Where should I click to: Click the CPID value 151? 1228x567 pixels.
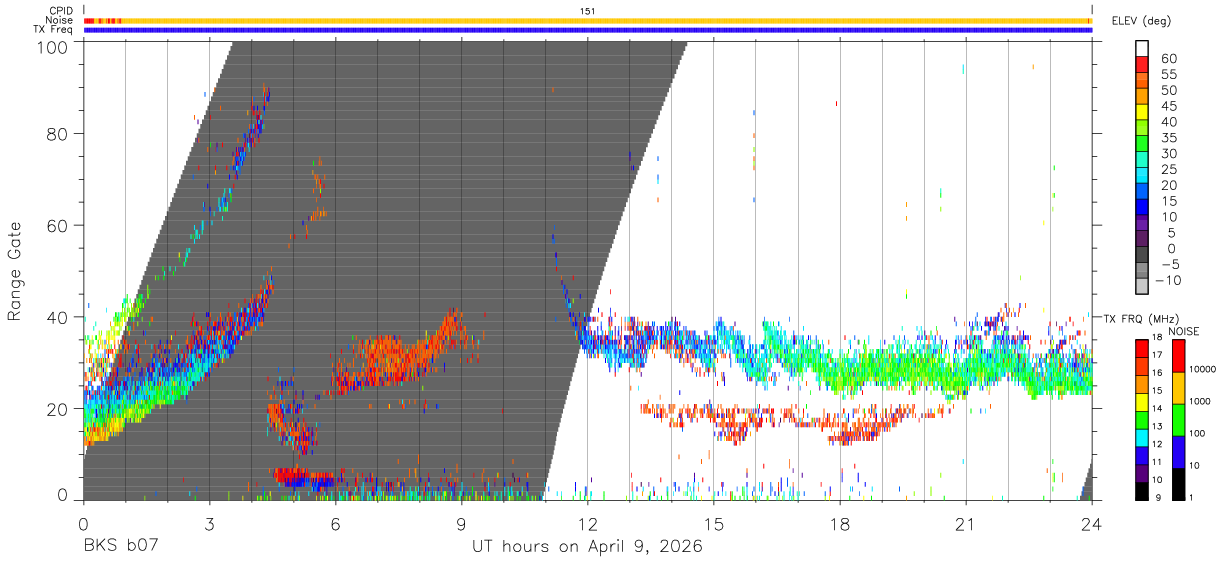click(x=588, y=11)
